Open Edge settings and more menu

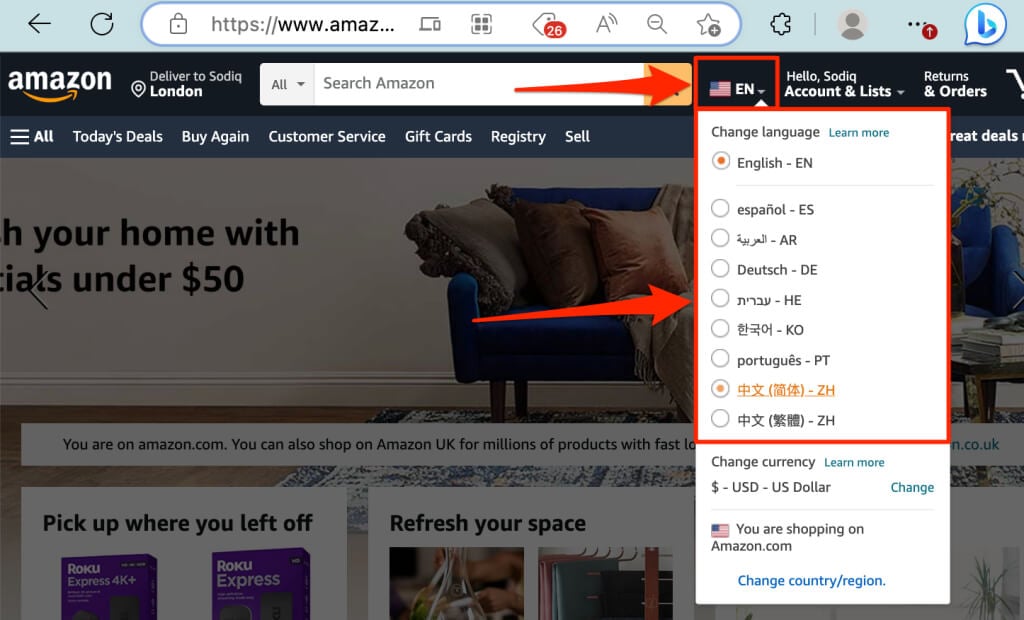[x=921, y=26]
